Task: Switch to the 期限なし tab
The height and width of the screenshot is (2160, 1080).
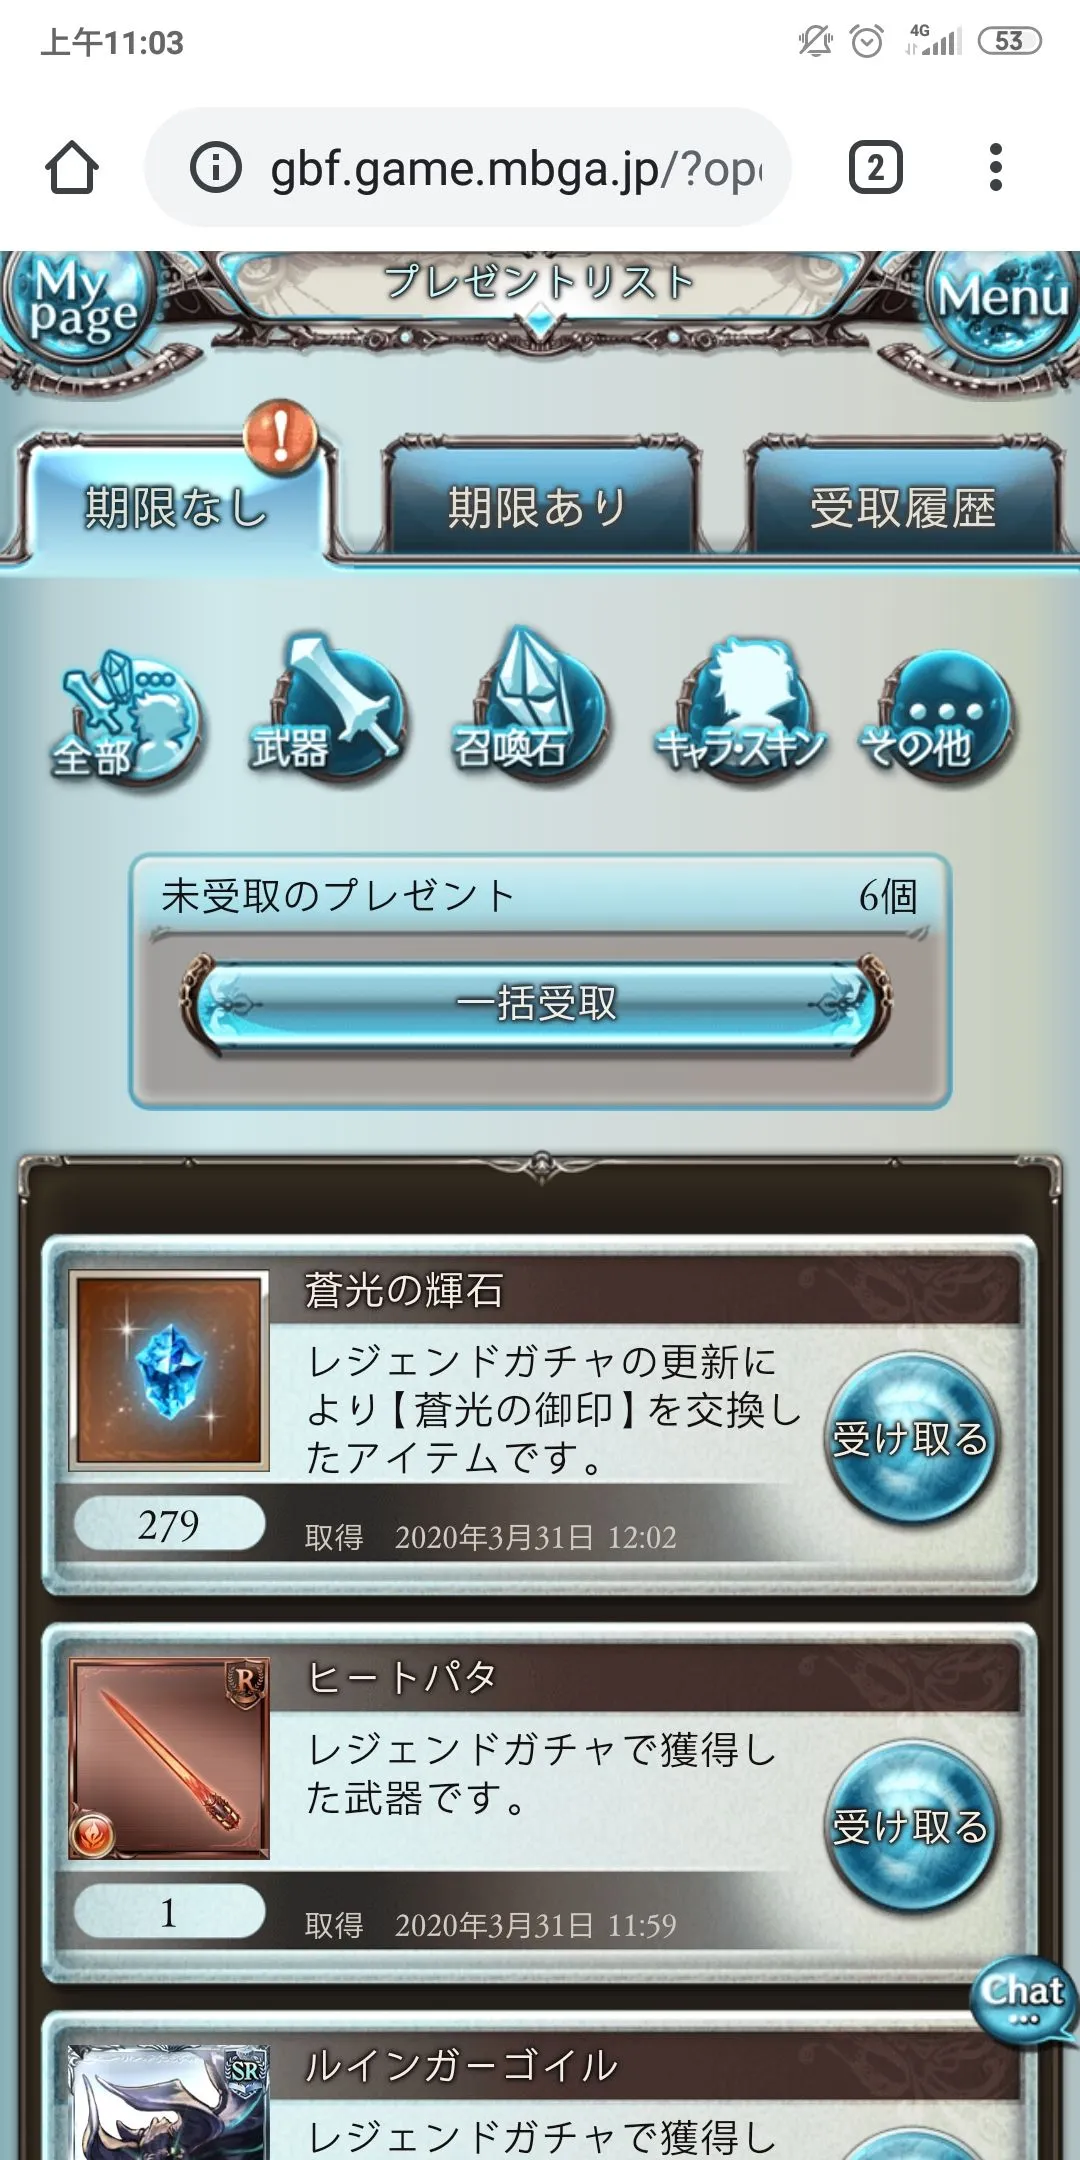Action: (177, 498)
